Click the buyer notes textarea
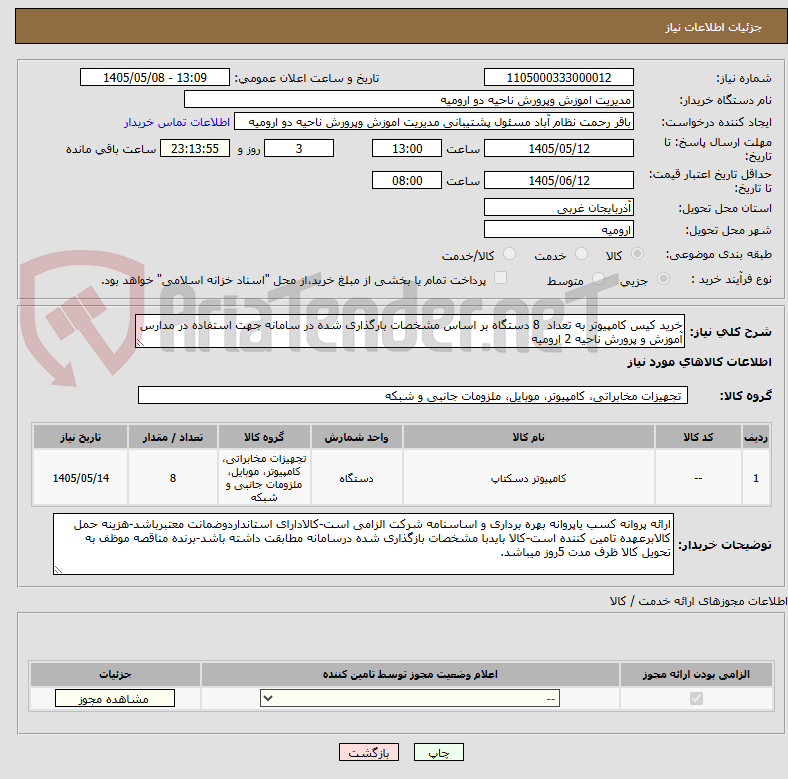The width and height of the screenshot is (788, 779). coord(363,544)
